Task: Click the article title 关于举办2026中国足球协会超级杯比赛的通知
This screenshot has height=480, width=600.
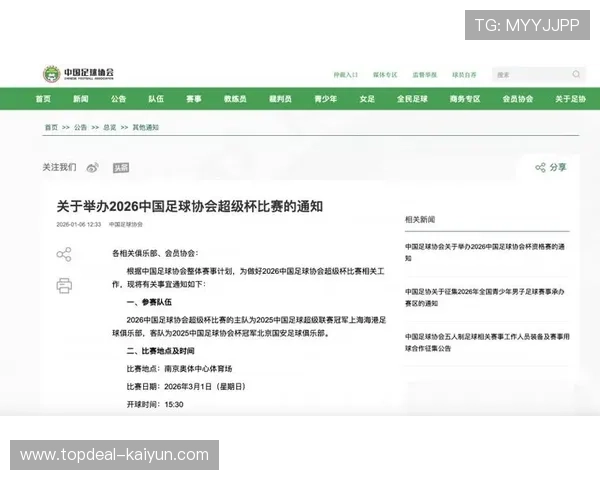Action: [x=190, y=206]
